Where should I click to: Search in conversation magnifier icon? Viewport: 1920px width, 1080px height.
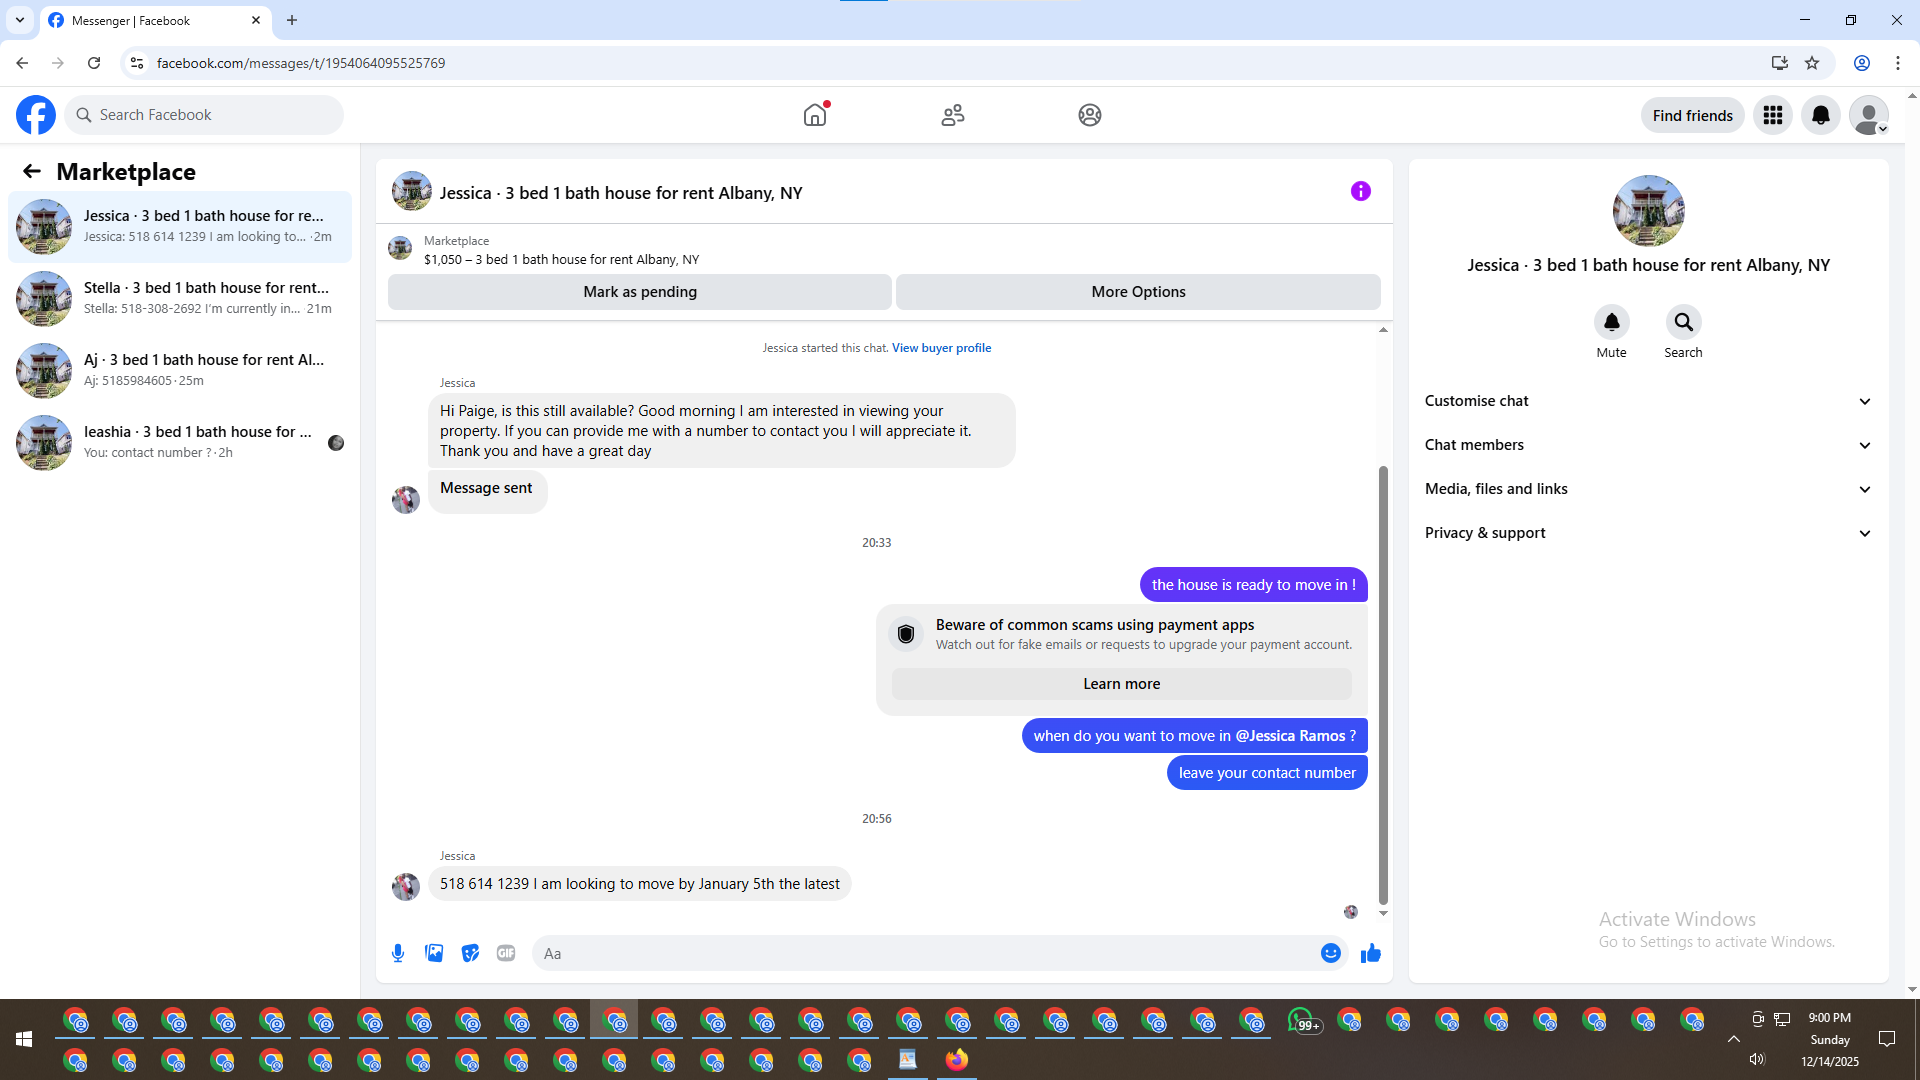[1683, 322]
